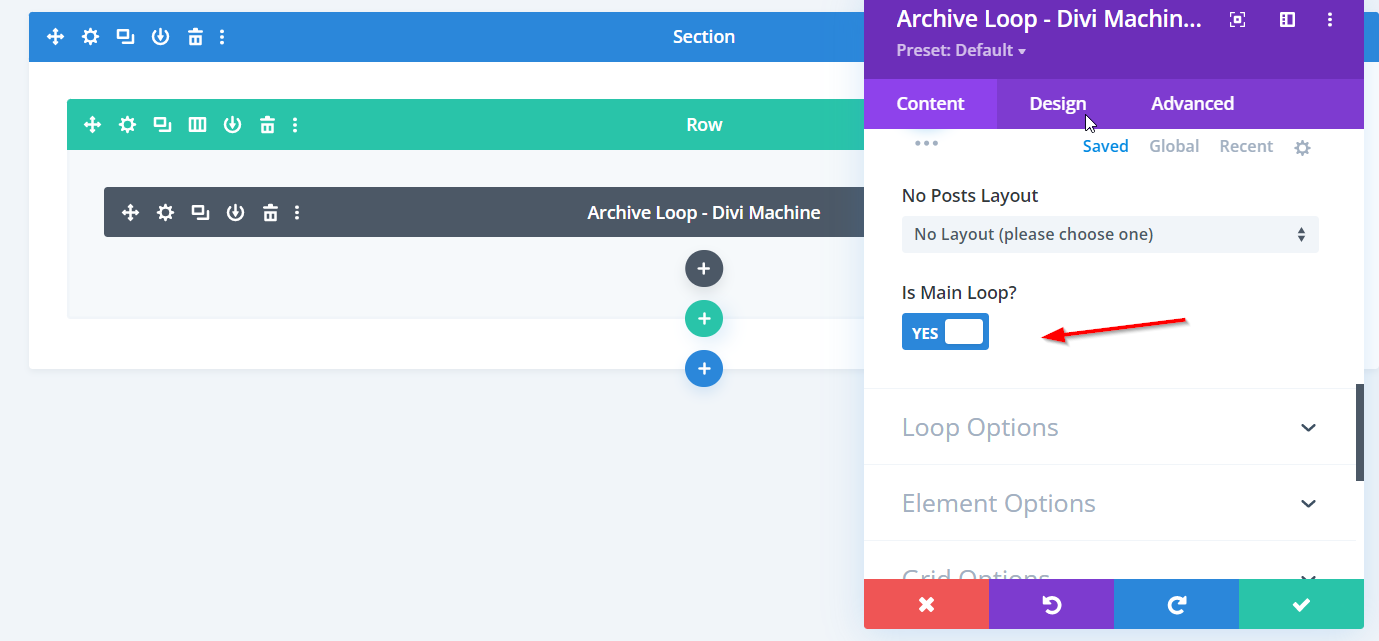Open the Archive Loop module's three-dot menu
Viewport: 1379px width, 641px height.
297,213
